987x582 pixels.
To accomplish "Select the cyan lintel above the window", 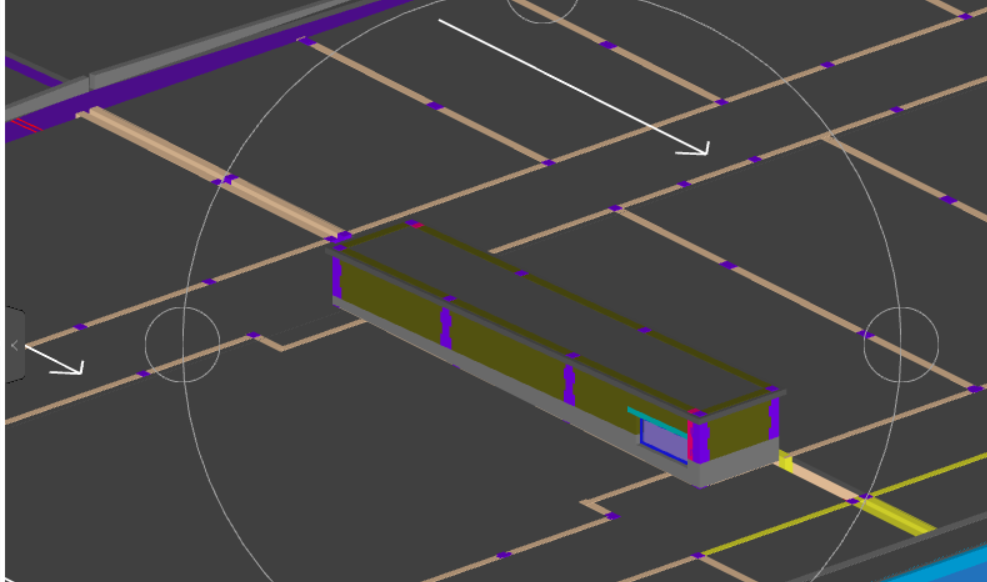I will point(657,422).
